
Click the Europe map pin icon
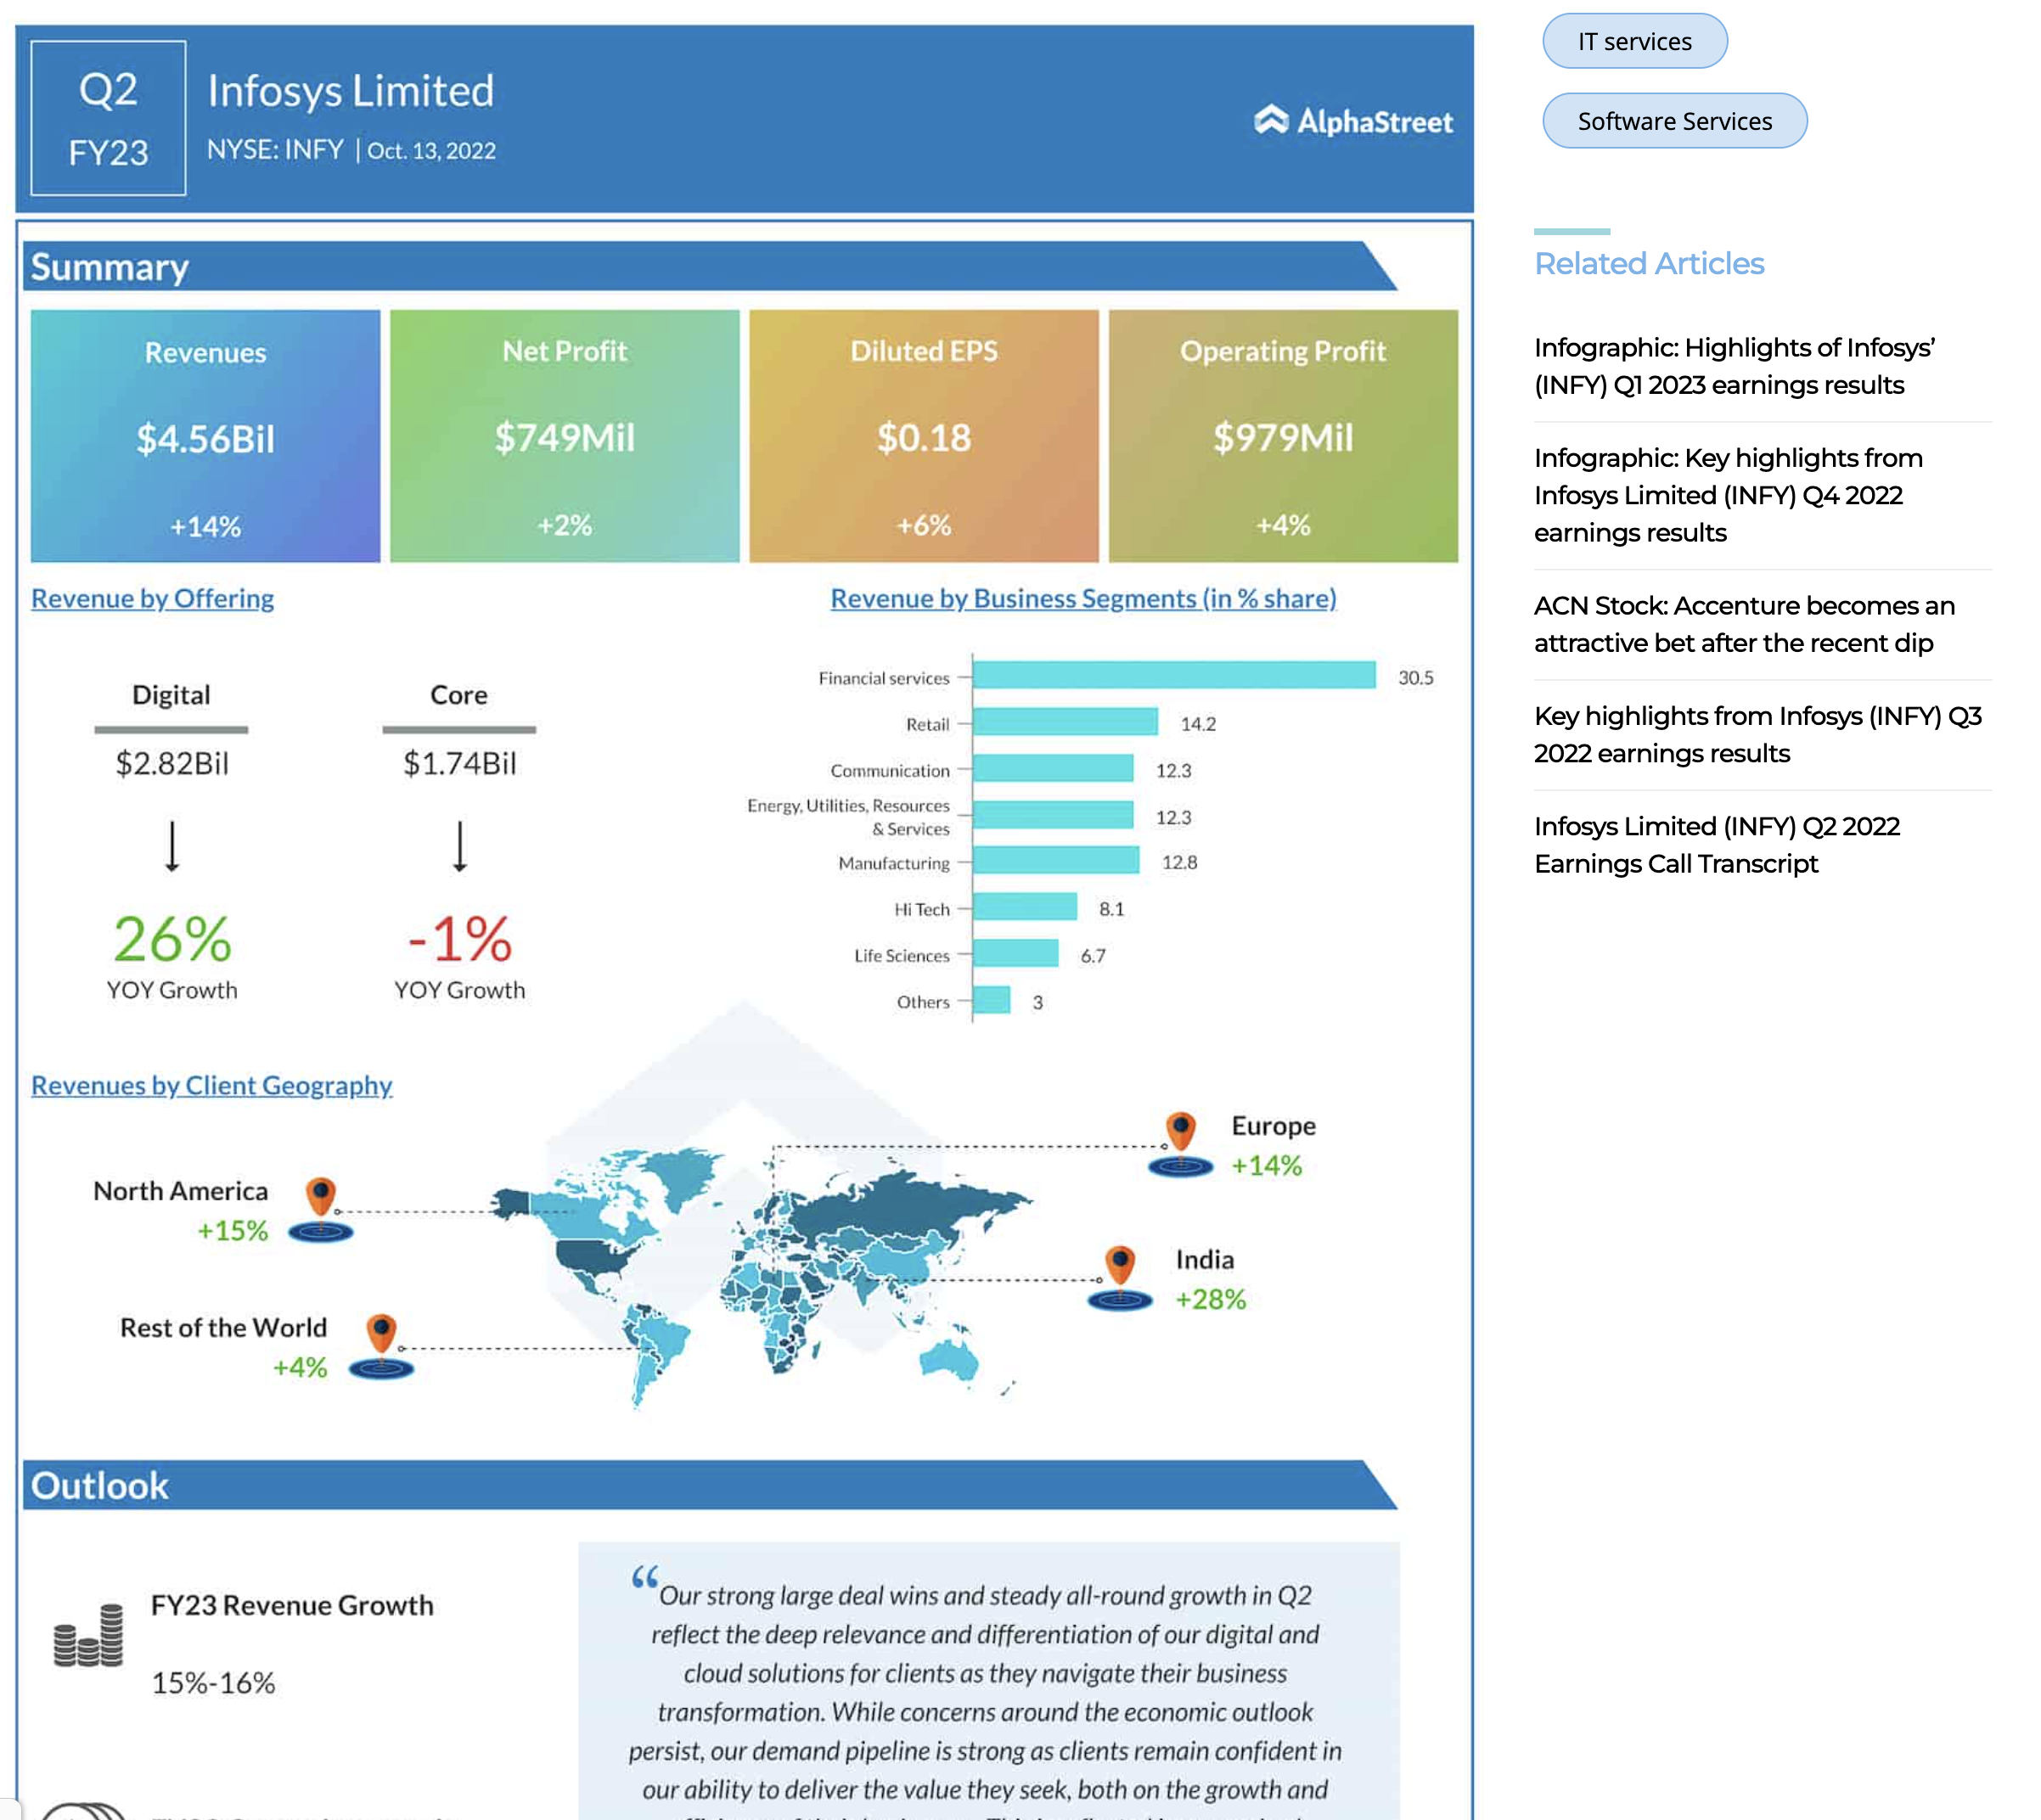click(1180, 1144)
